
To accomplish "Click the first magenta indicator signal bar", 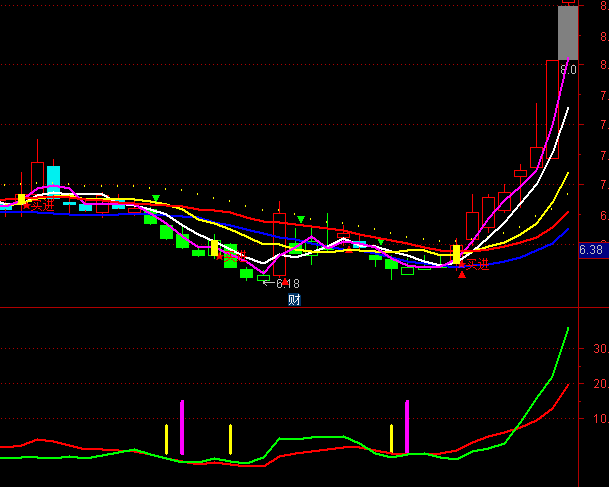I will click(x=182, y=427).
